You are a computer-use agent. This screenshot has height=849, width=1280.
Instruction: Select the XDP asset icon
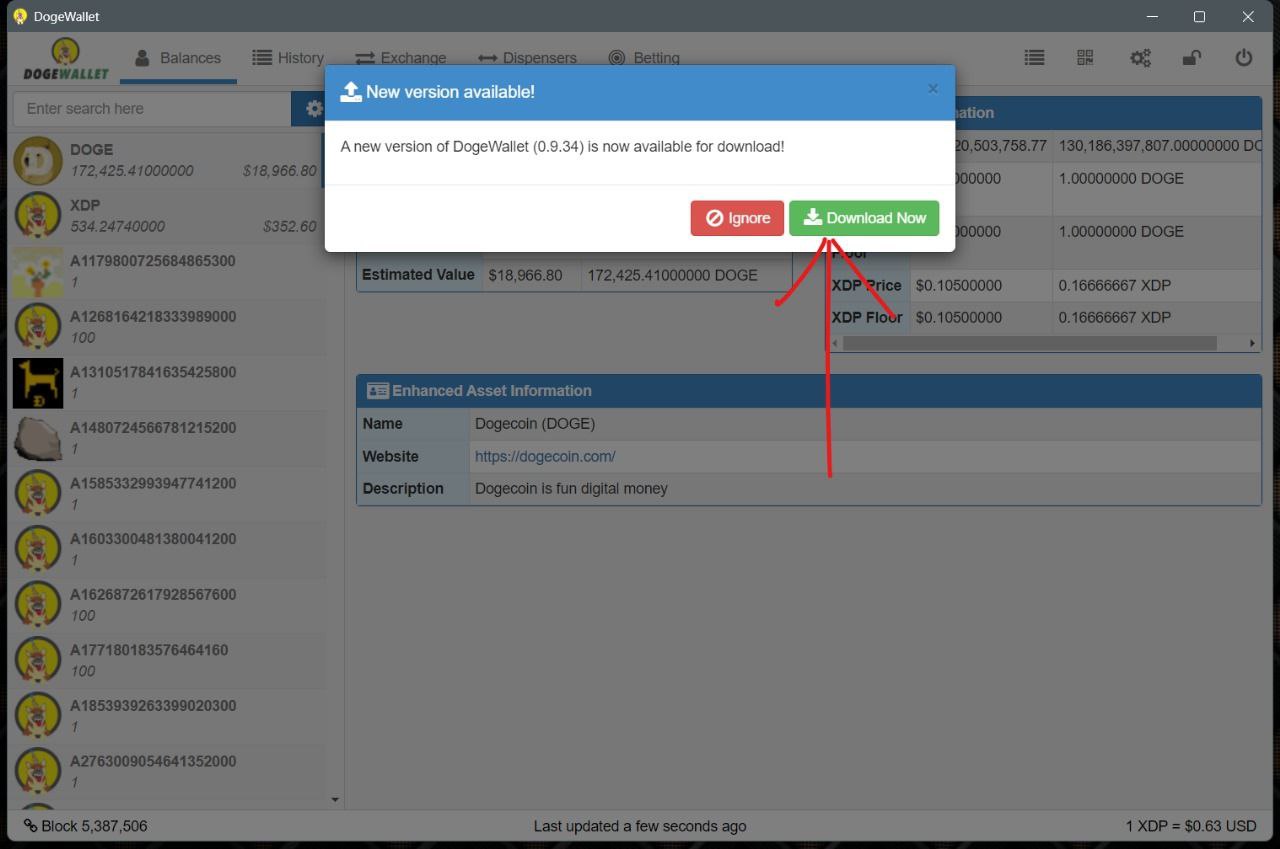(38, 216)
